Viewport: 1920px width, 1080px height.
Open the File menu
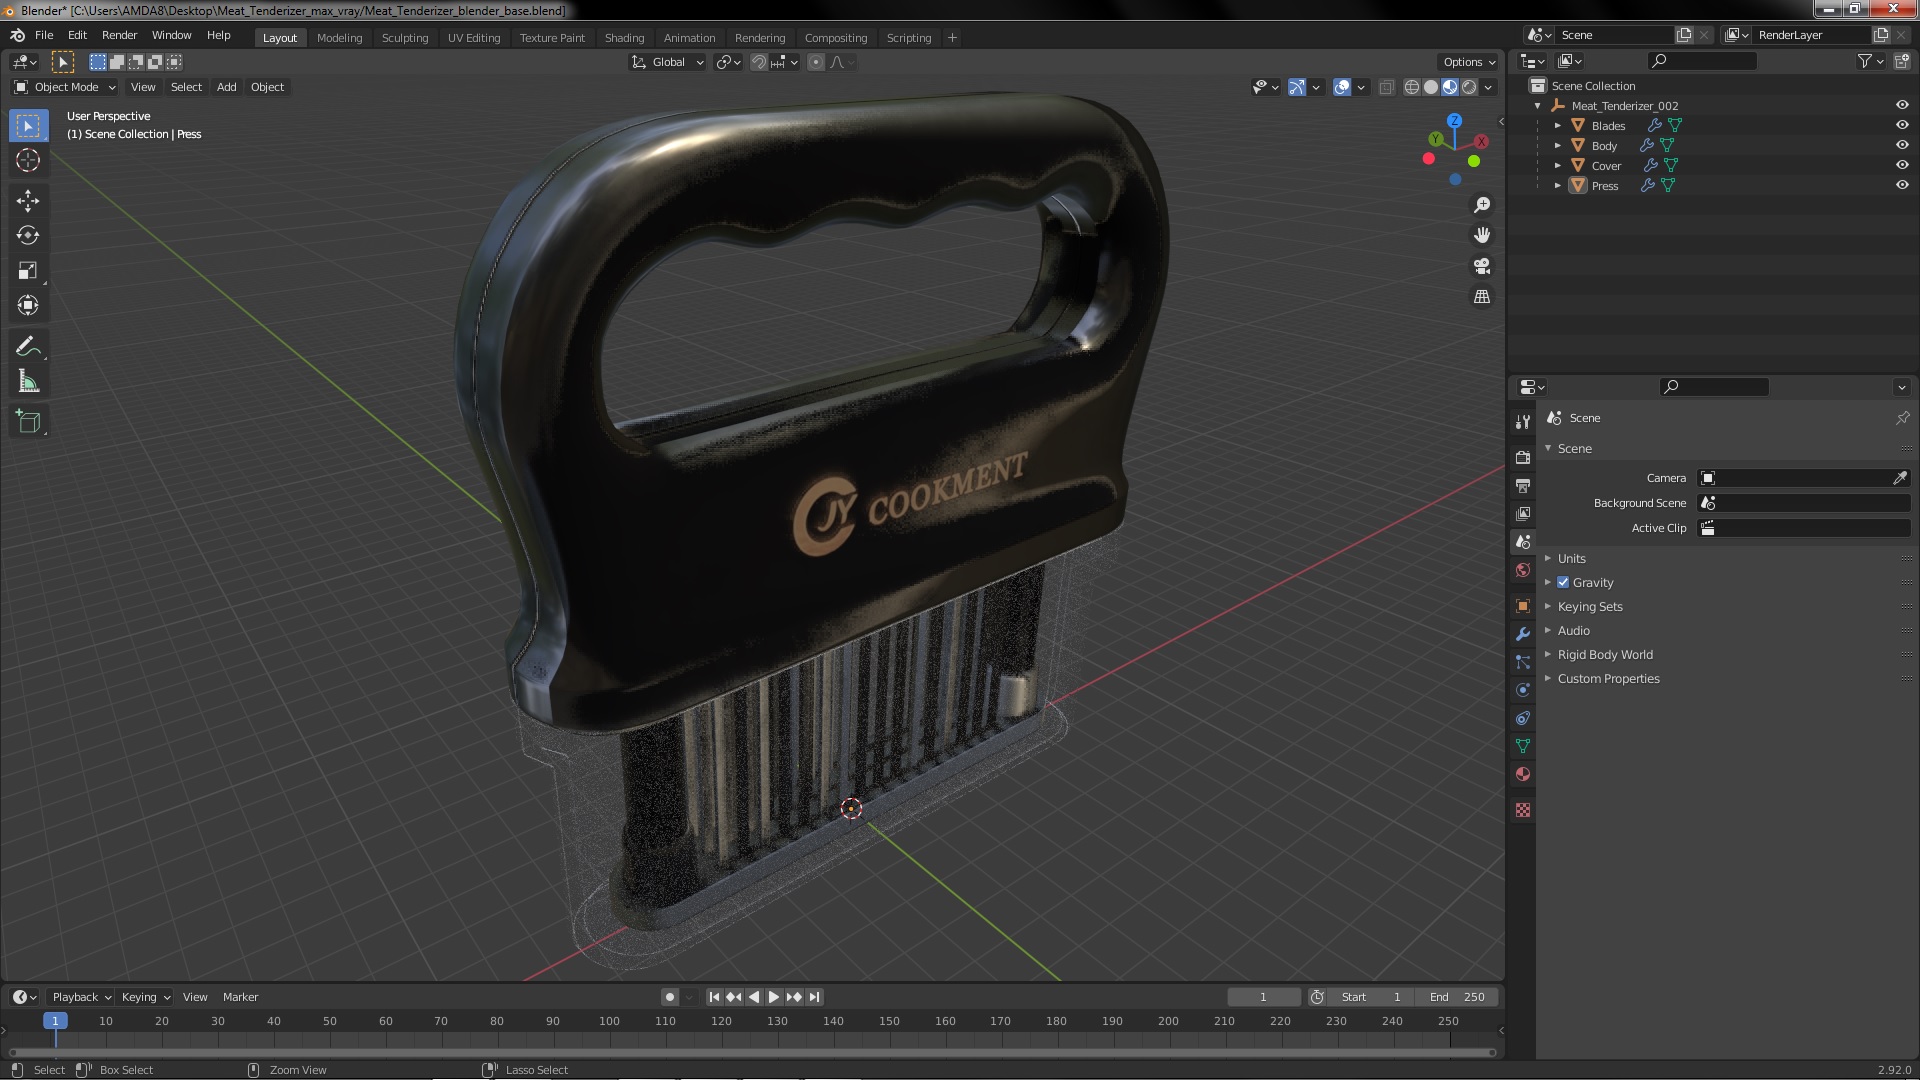(x=44, y=35)
